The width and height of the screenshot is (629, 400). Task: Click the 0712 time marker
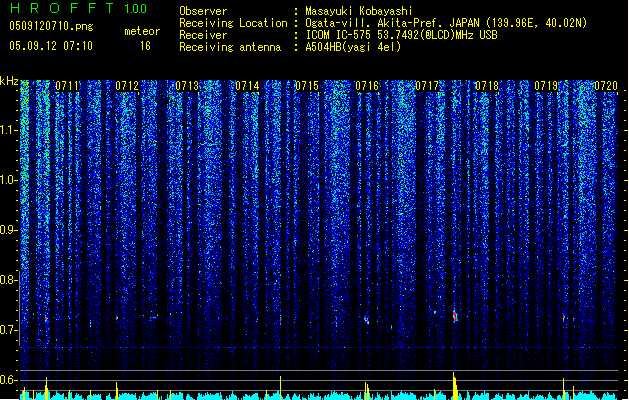click(127, 86)
